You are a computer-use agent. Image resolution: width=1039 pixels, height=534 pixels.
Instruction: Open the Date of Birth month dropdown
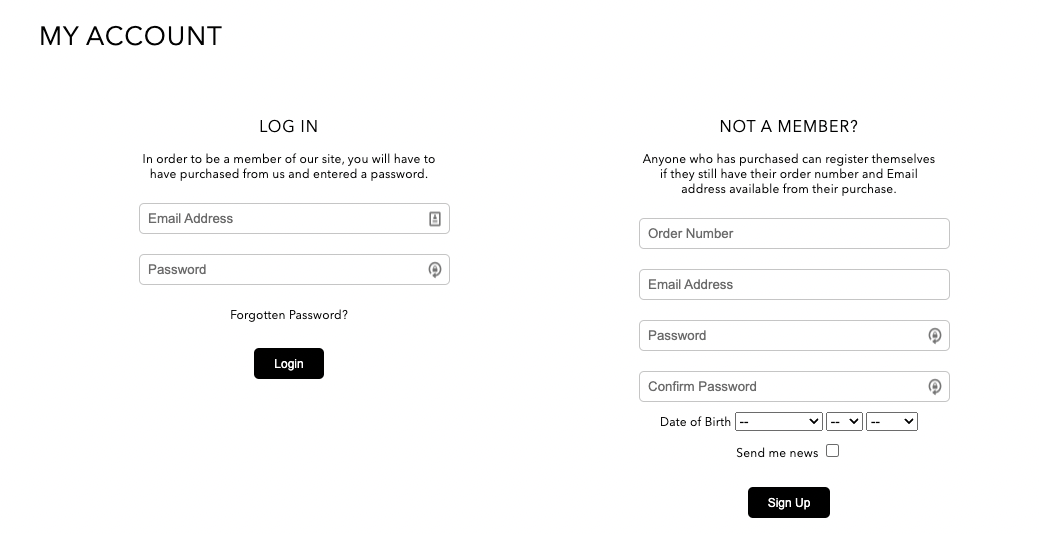[779, 421]
